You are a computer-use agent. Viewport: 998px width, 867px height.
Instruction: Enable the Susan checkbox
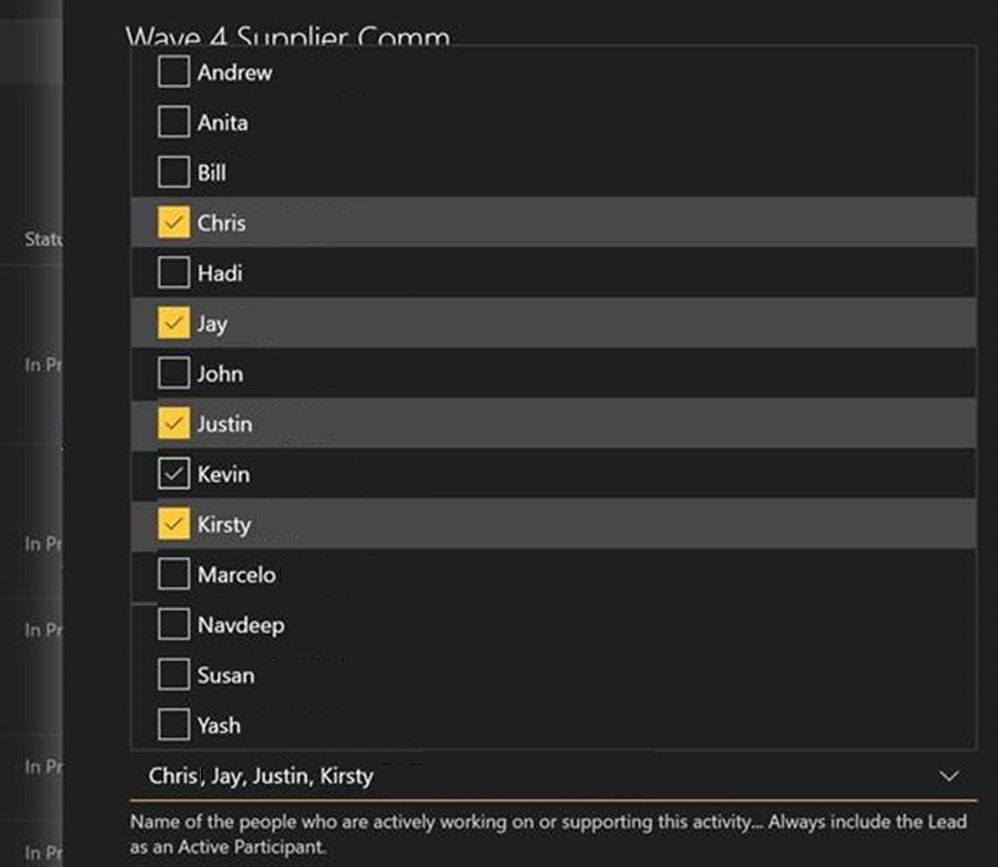tap(172, 675)
